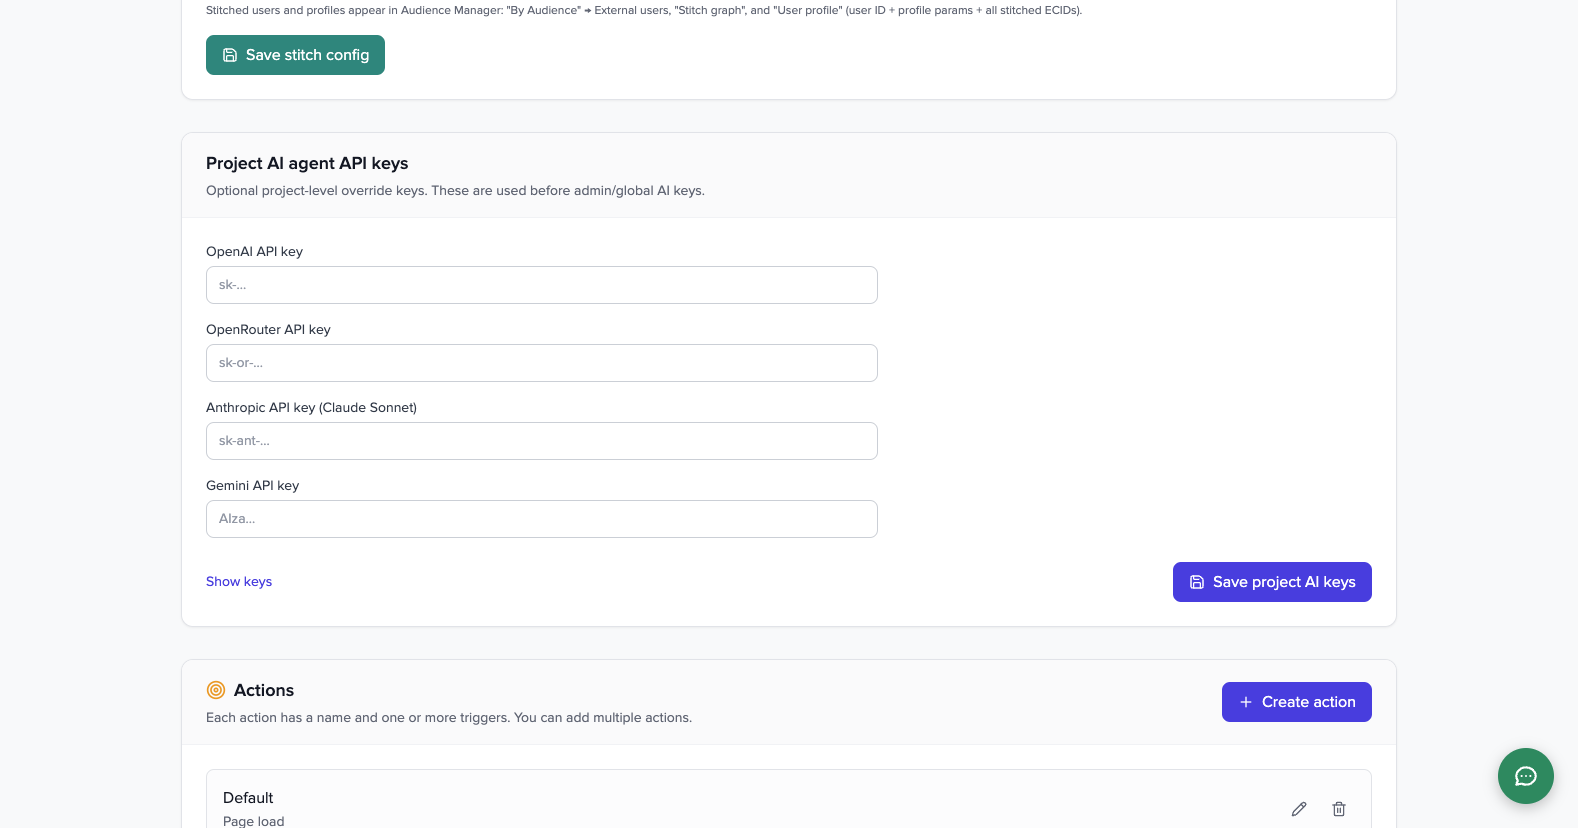Focus the OpenAI API key field
The height and width of the screenshot is (828, 1578).
(x=541, y=285)
